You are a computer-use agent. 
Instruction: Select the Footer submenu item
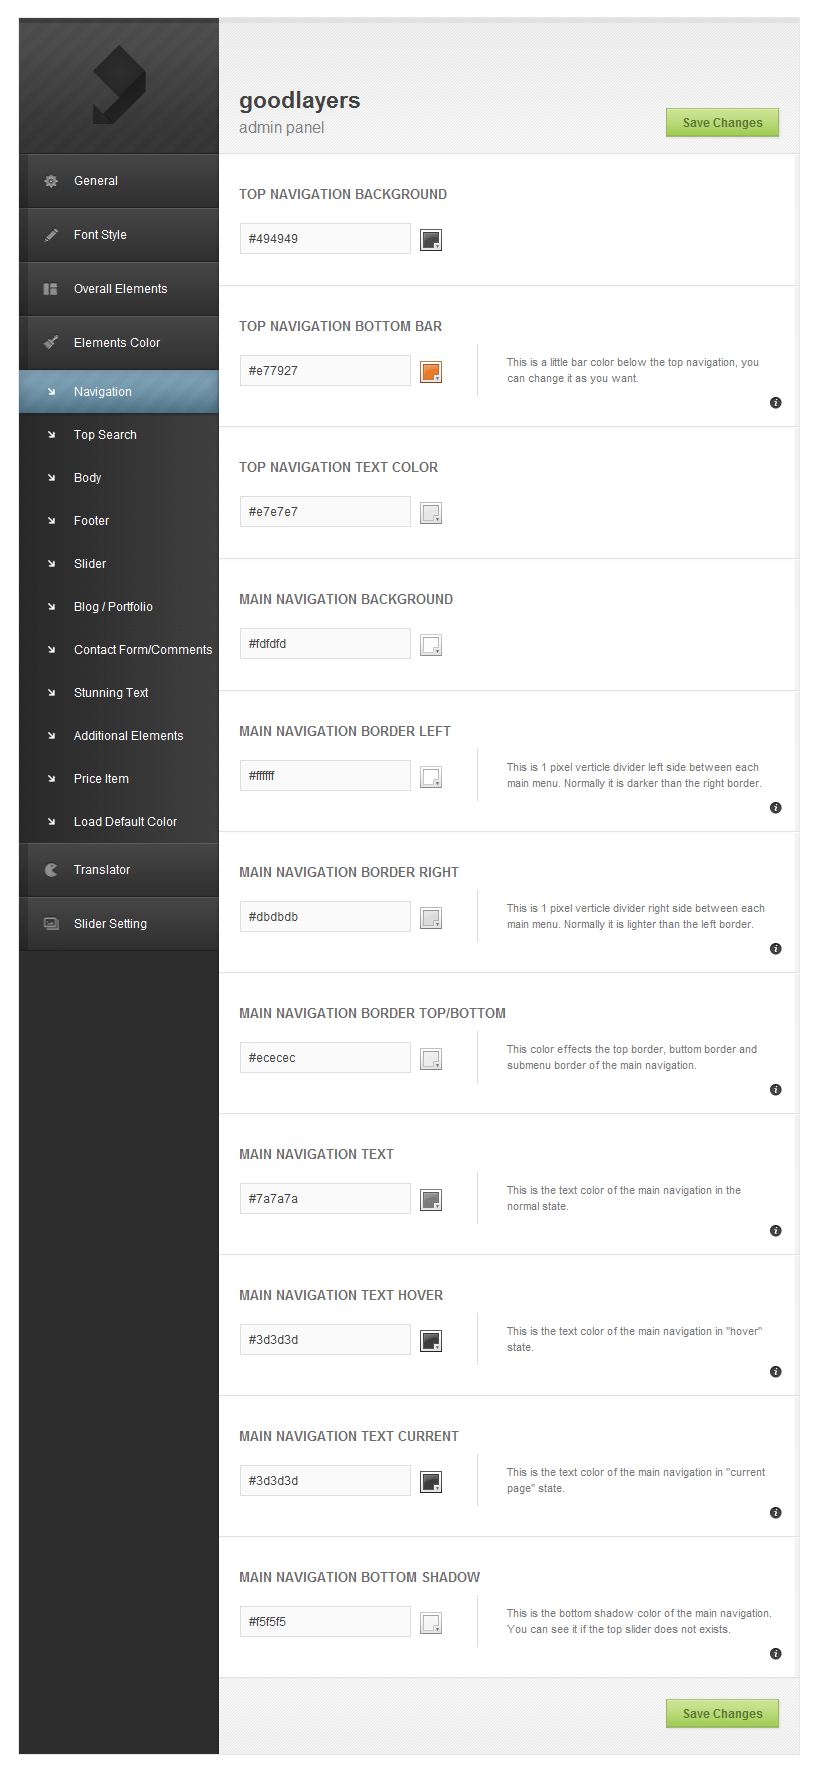119,521
